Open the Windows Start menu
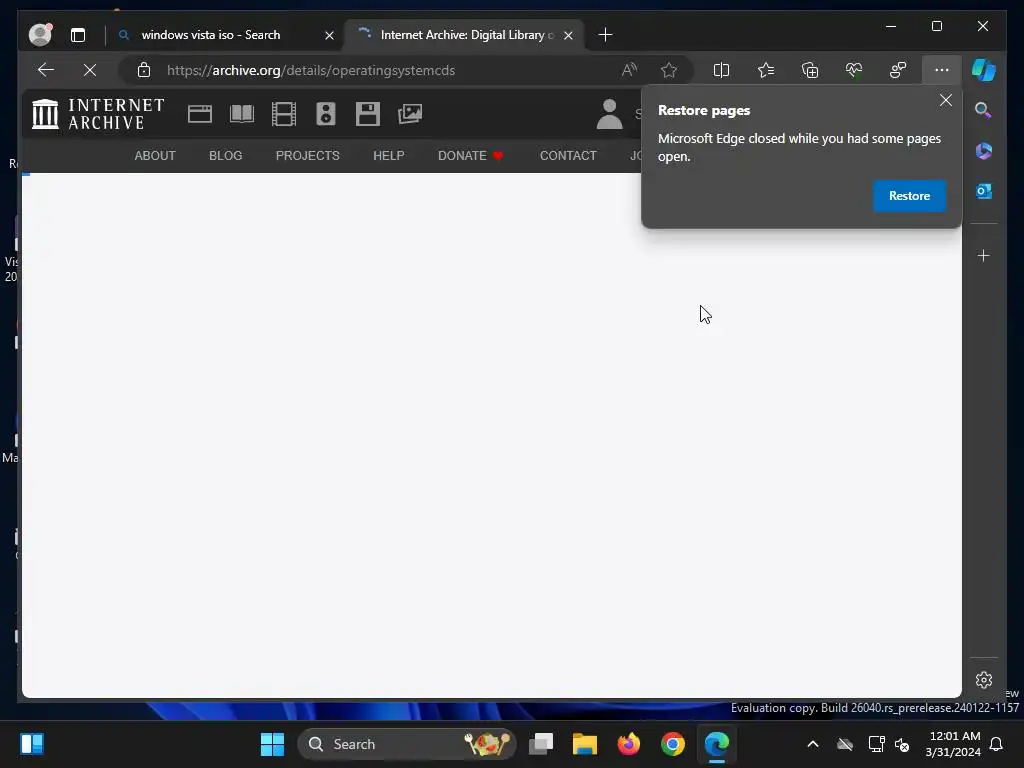This screenshot has width=1024, height=768. point(272,744)
